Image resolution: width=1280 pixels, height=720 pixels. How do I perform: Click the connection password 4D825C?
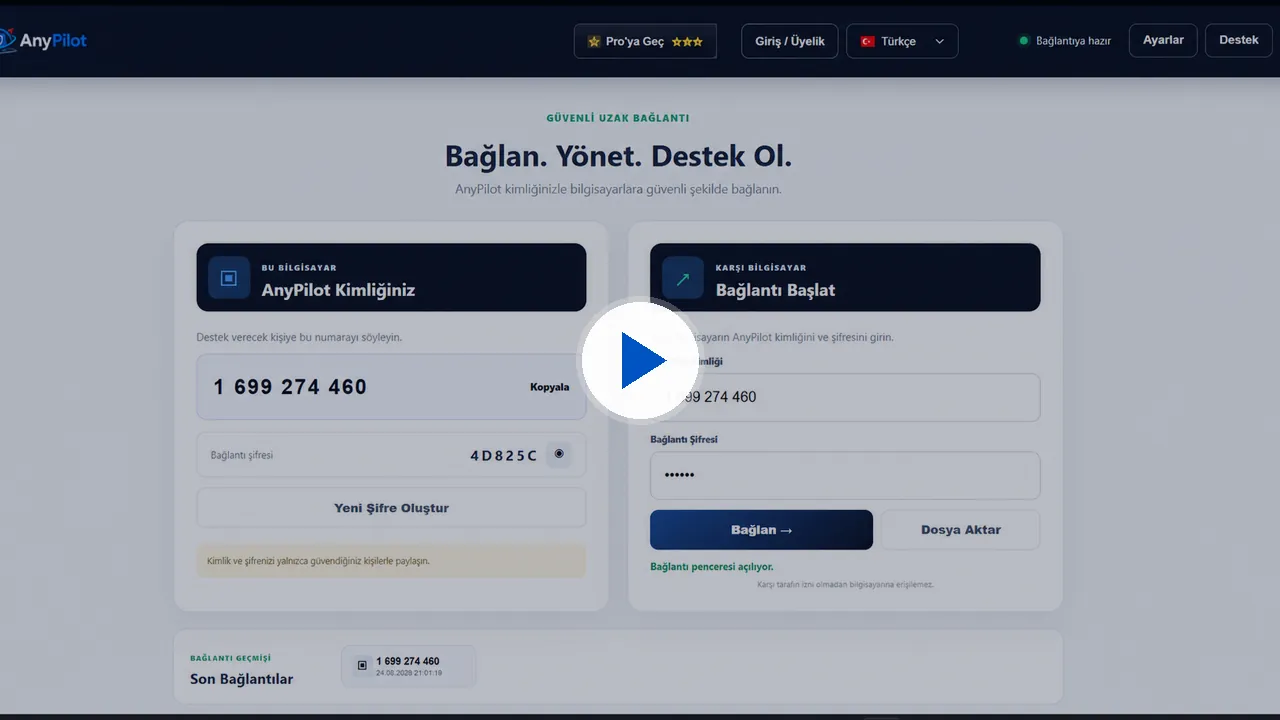504,456
